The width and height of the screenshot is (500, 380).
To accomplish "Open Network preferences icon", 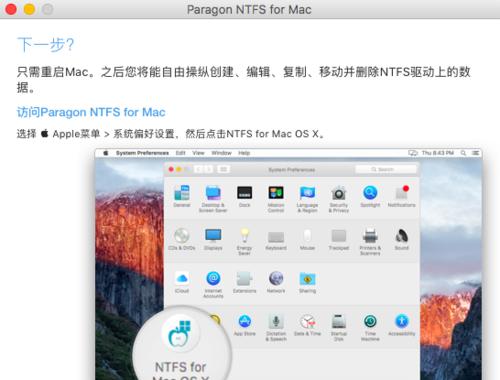I will click(x=276, y=278).
